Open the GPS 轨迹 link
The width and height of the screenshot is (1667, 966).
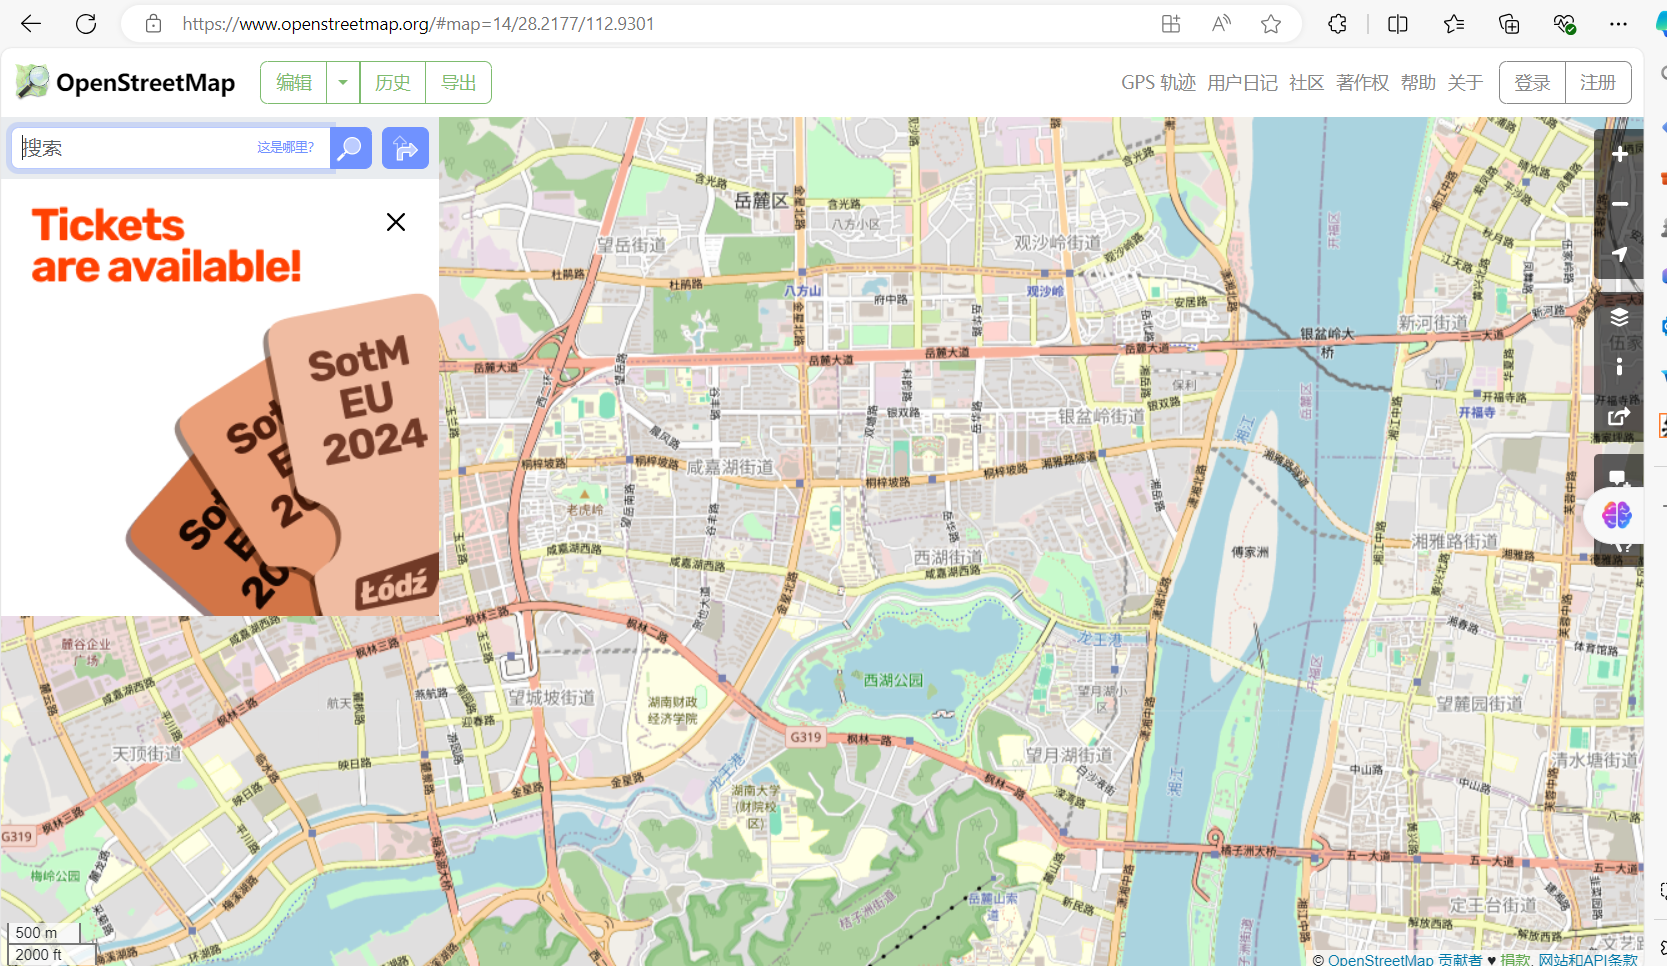pos(1158,83)
